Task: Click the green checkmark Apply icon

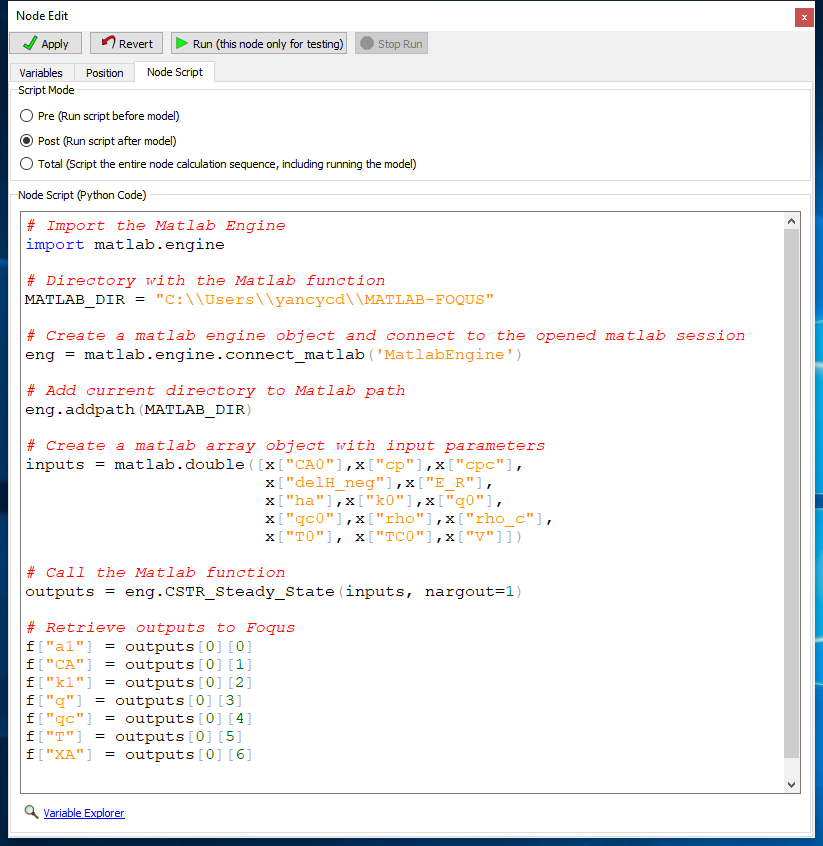Action: 30,43
